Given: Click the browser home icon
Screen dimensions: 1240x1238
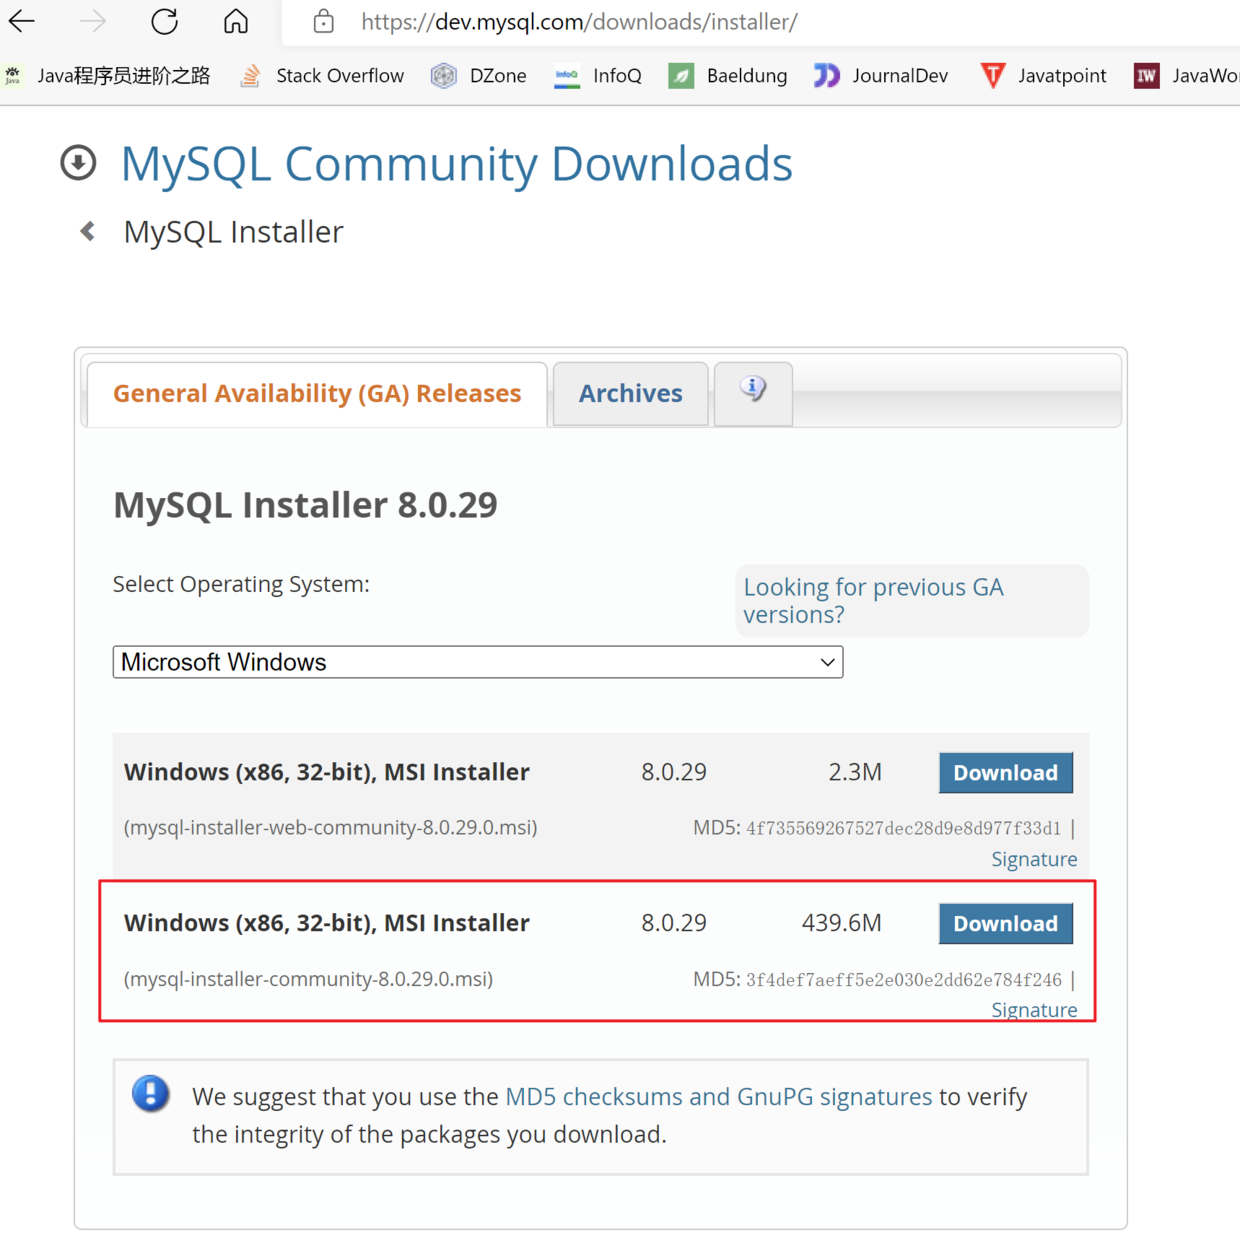Looking at the screenshot, I should (x=236, y=21).
